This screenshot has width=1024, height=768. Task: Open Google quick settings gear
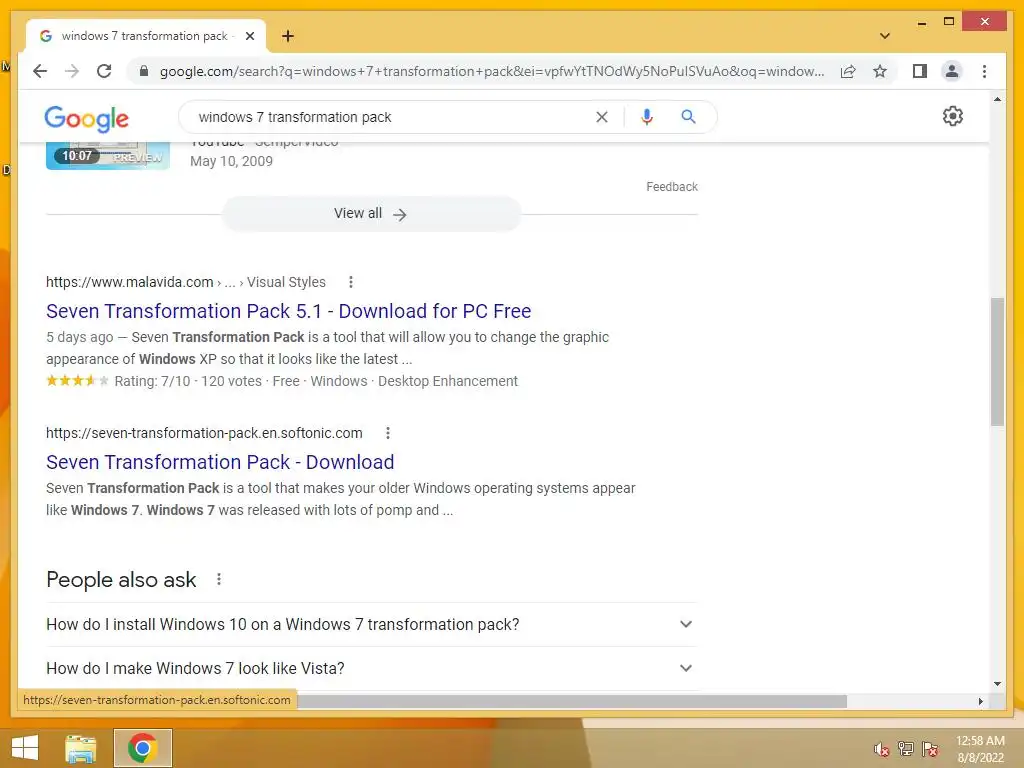pyautogui.click(x=953, y=116)
